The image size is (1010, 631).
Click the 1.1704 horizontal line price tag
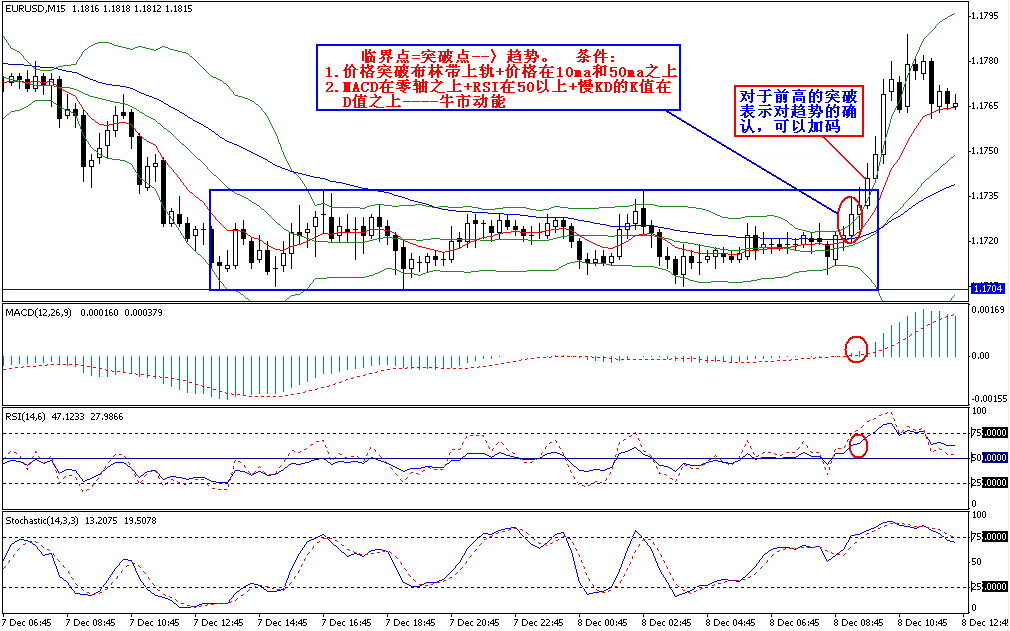(987, 288)
